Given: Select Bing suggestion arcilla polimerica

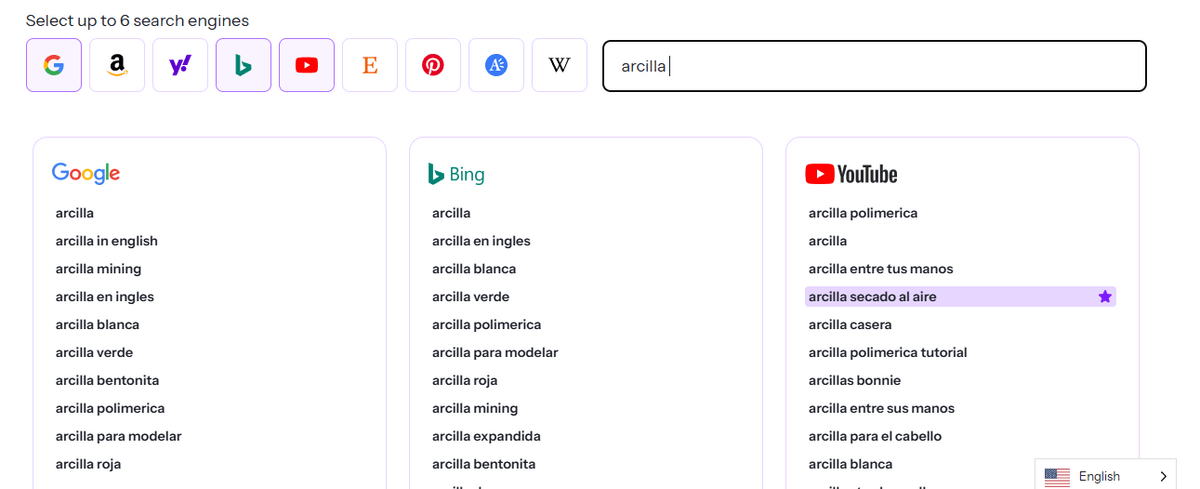Looking at the screenshot, I should coord(487,325).
